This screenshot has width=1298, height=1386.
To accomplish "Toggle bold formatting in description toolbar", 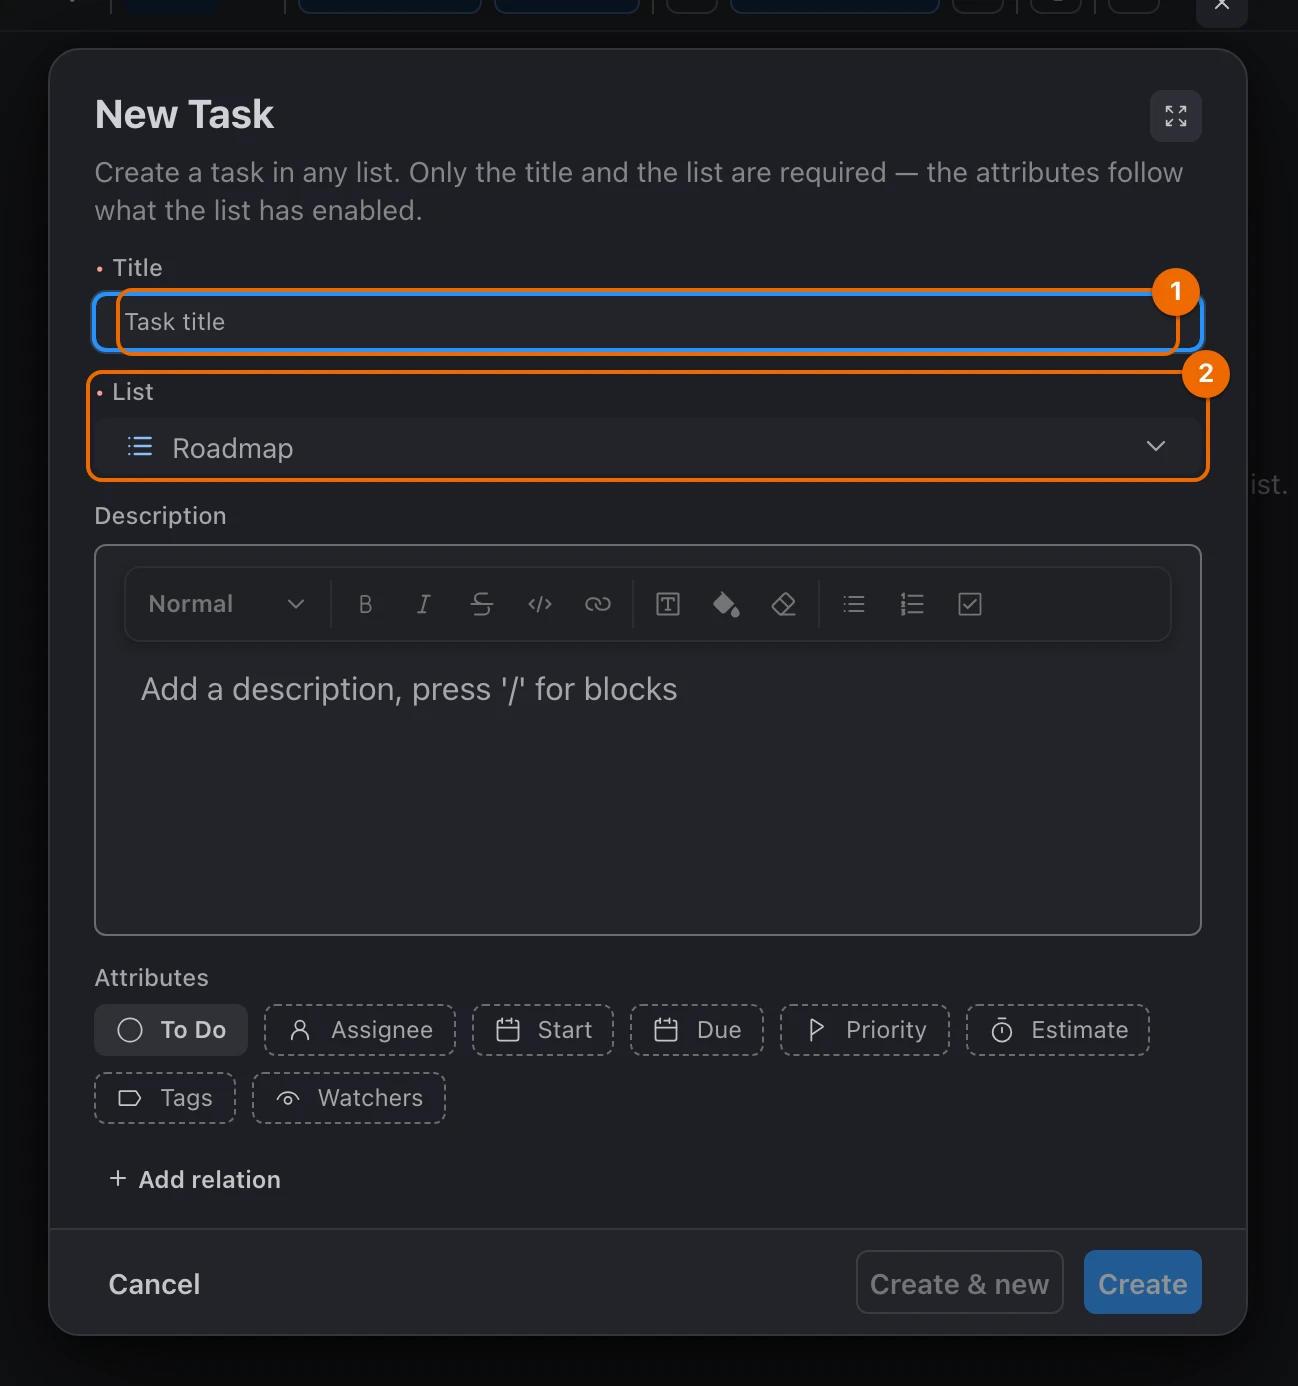I will [365, 604].
